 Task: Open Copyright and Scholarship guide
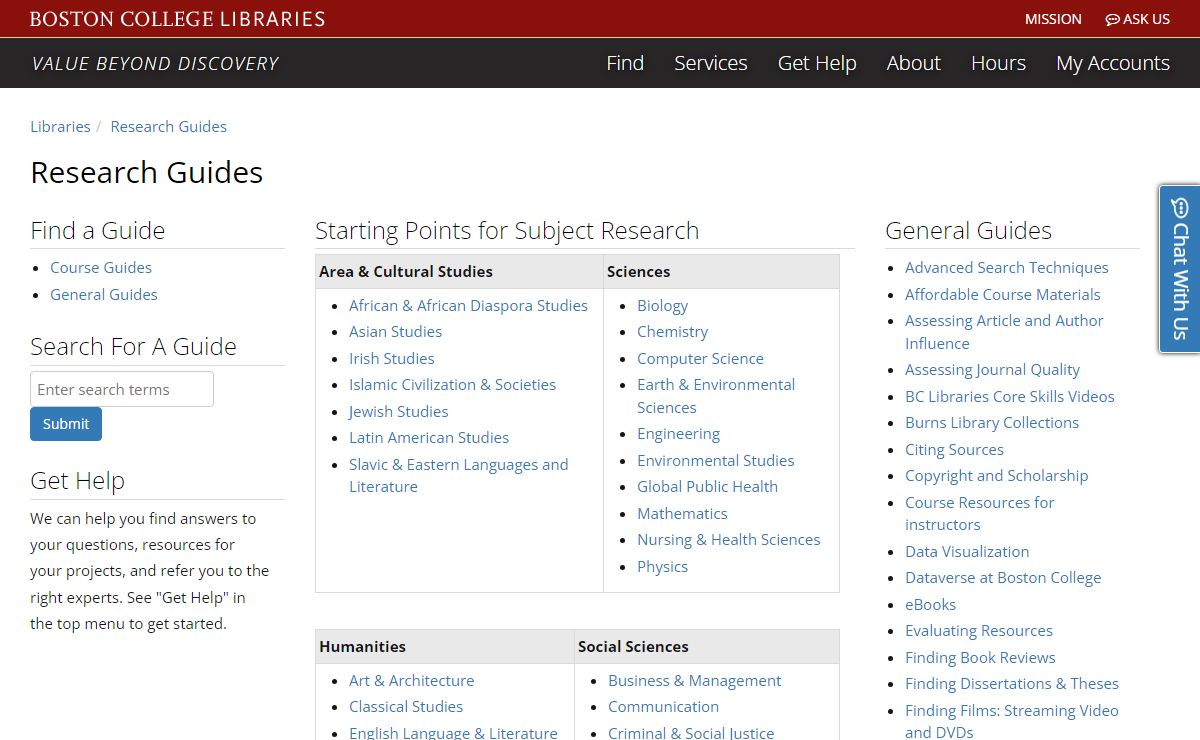pos(996,475)
